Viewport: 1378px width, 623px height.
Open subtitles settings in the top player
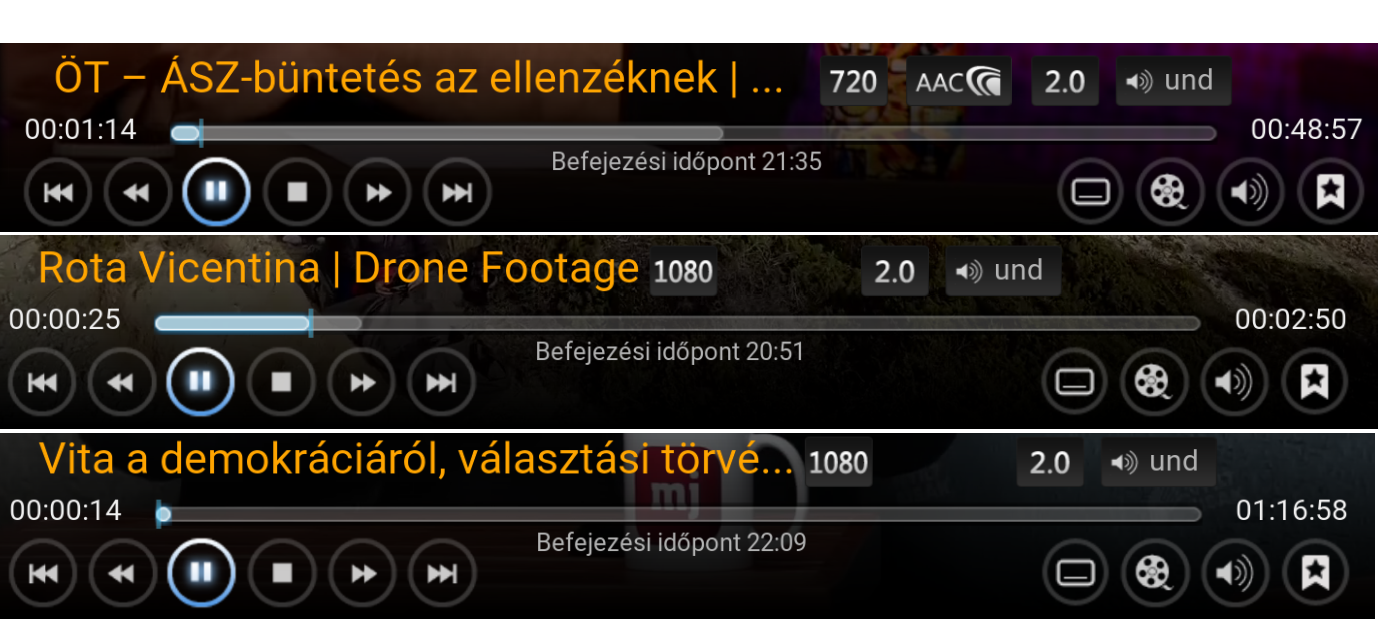click(x=1090, y=191)
